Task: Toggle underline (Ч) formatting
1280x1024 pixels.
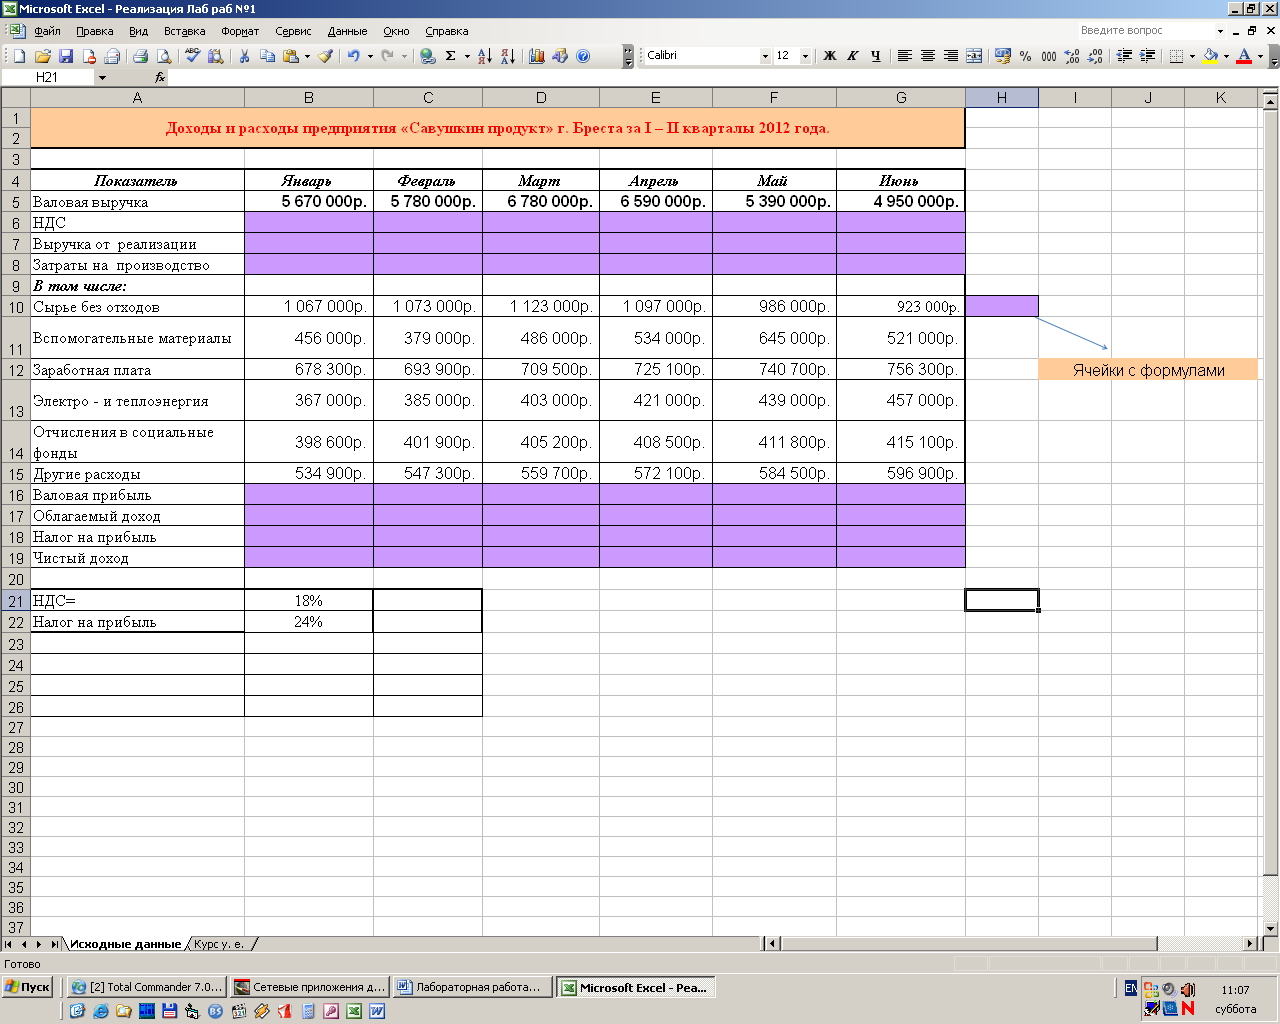Action: point(876,56)
